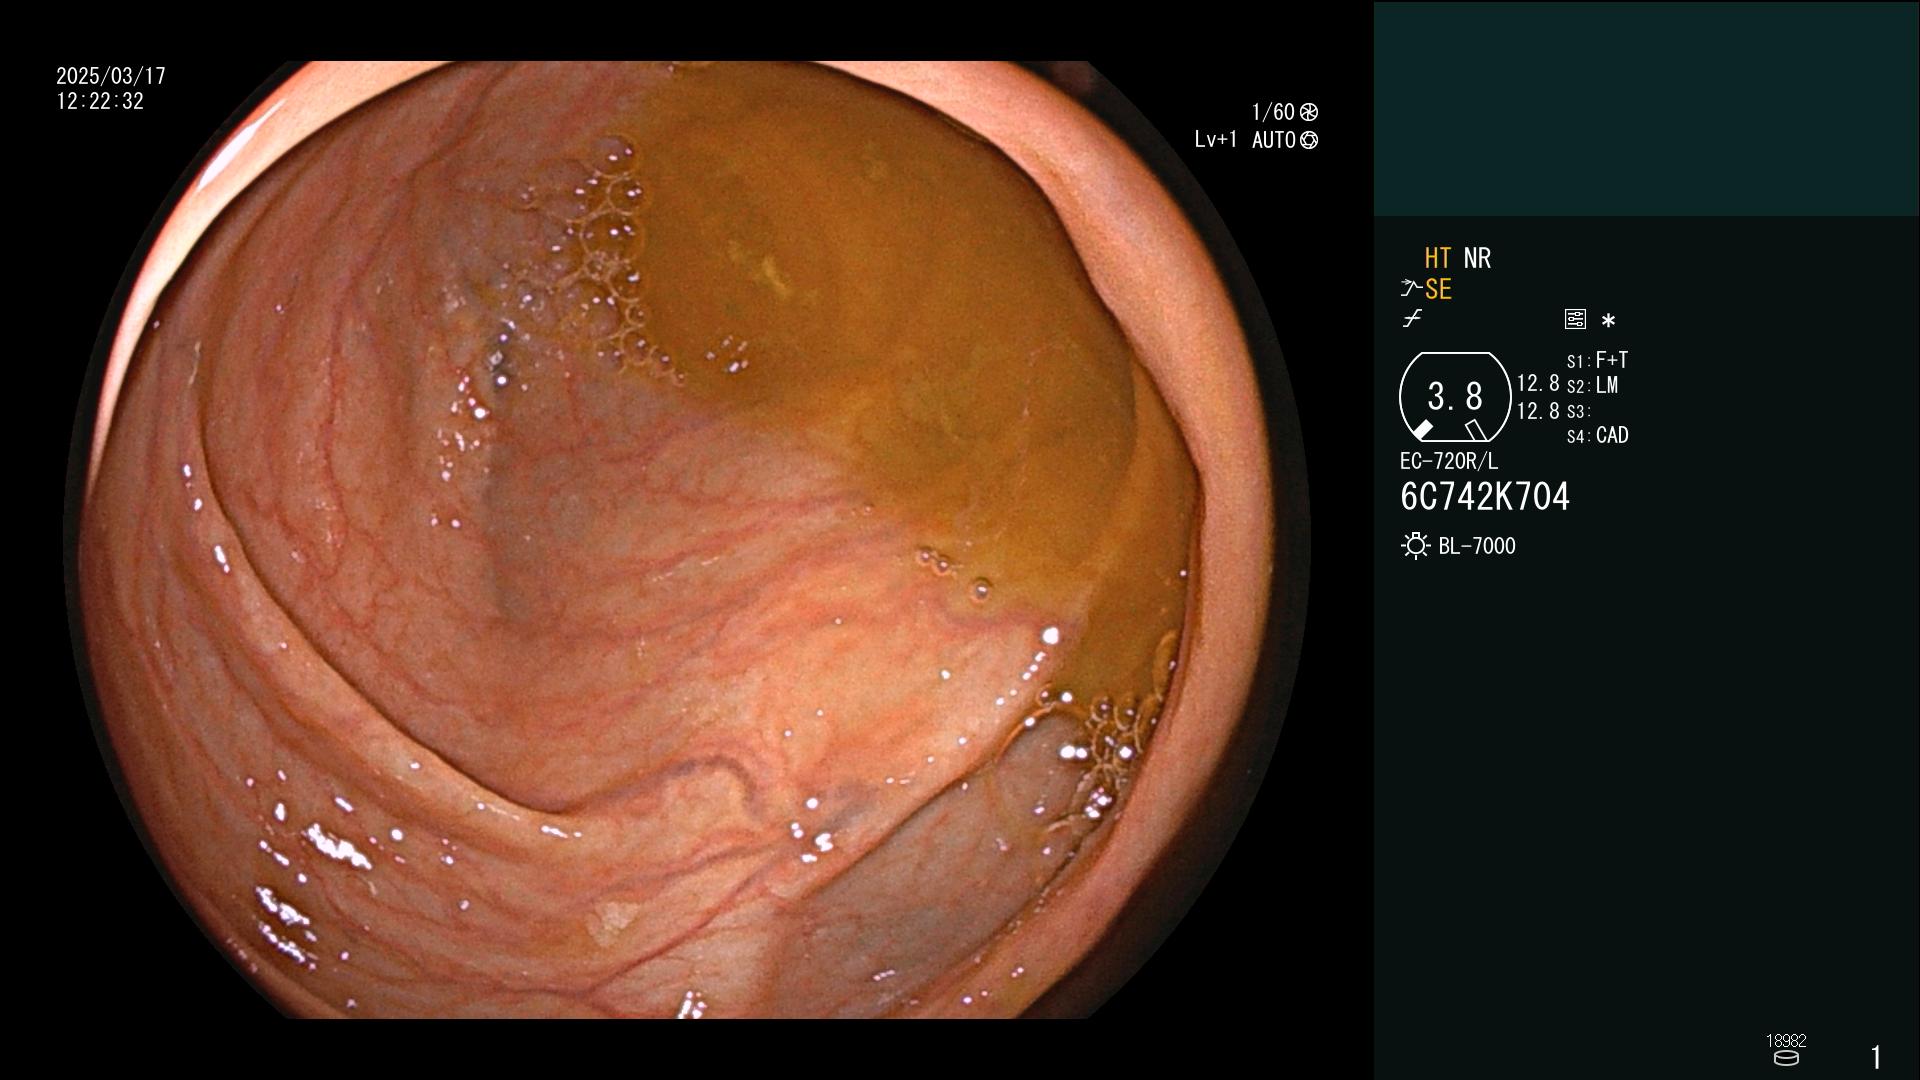
Task: Click the BL-7000 light source label
Action: pyautogui.click(x=1477, y=546)
